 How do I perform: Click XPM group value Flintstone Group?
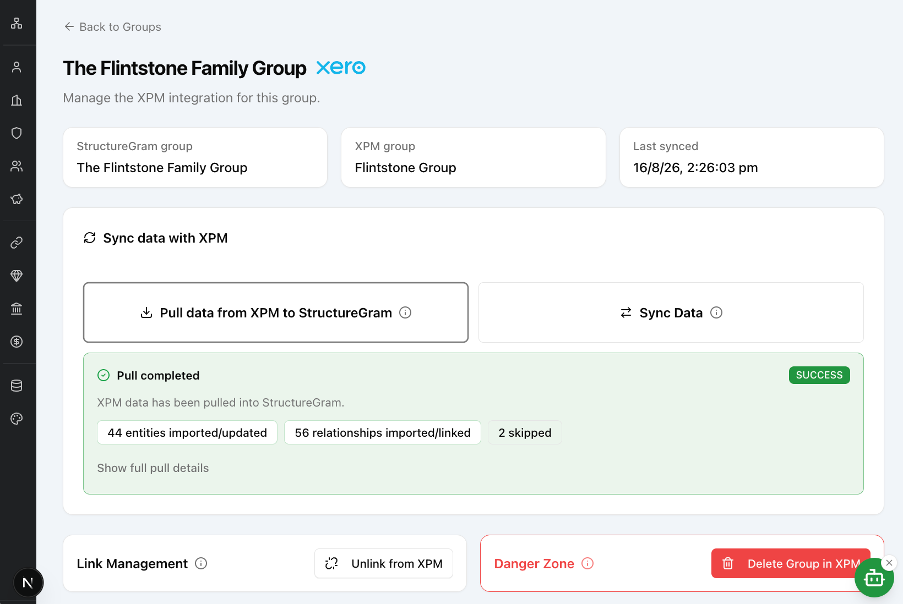click(405, 168)
